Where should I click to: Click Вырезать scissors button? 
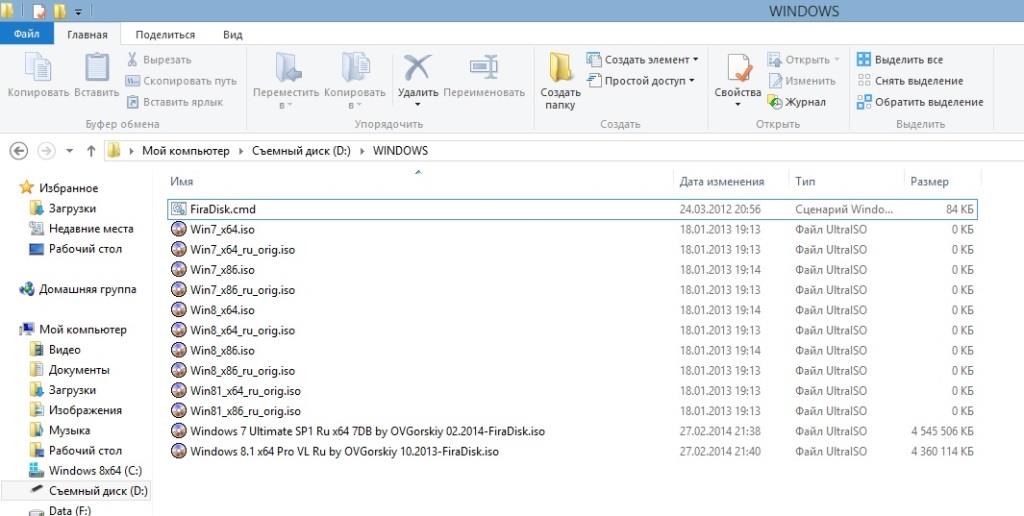pyautogui.click(x=159, y=59)
